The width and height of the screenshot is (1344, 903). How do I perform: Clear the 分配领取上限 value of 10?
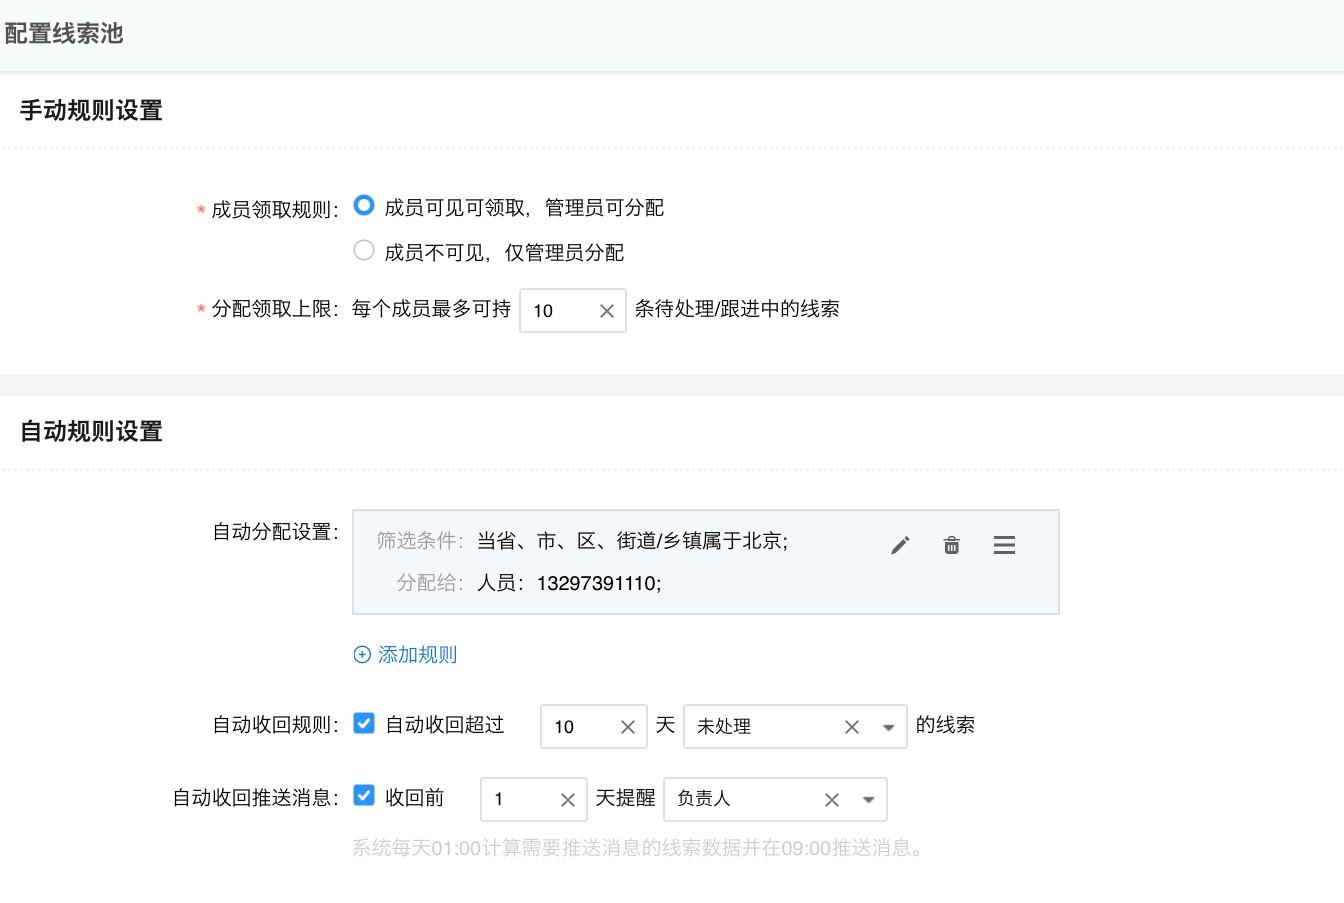(x=606, y=311)
